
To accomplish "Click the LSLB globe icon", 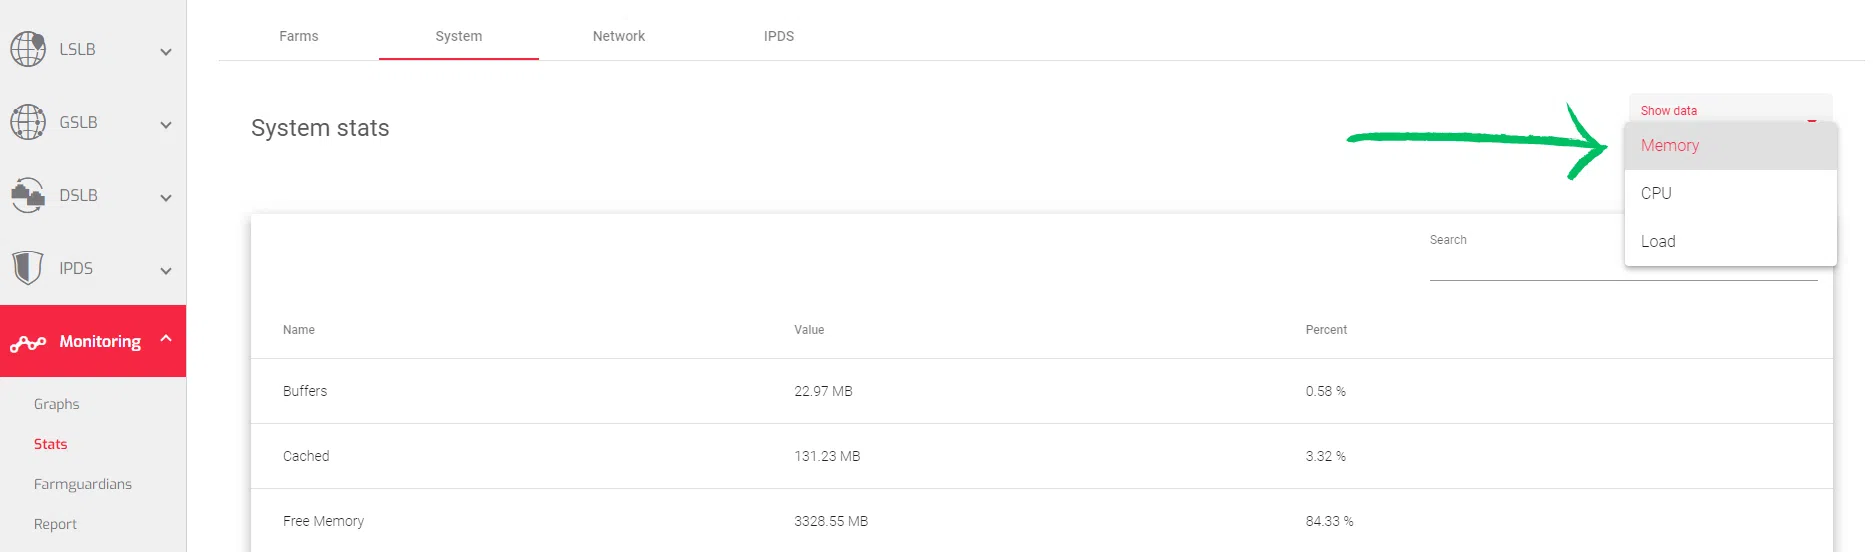I will (28, 49).
